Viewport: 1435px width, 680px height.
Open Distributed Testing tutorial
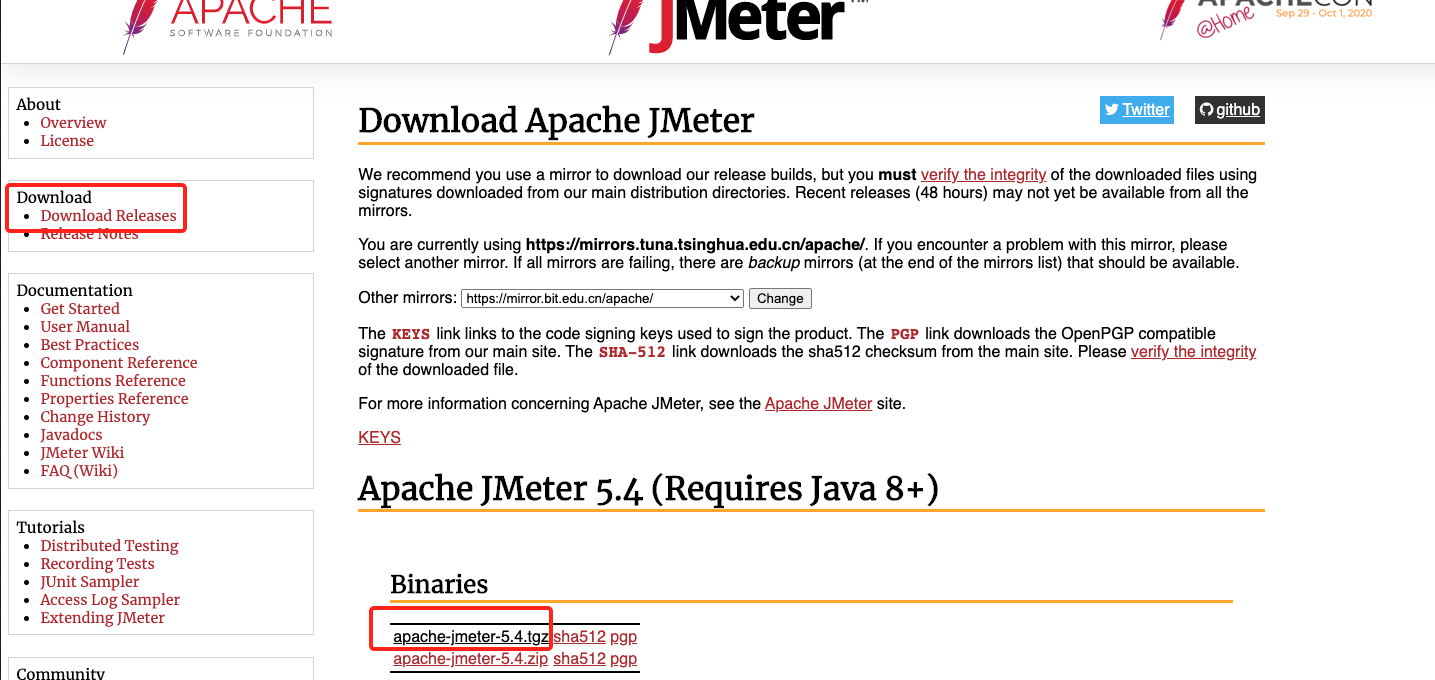tap(109, 546)
